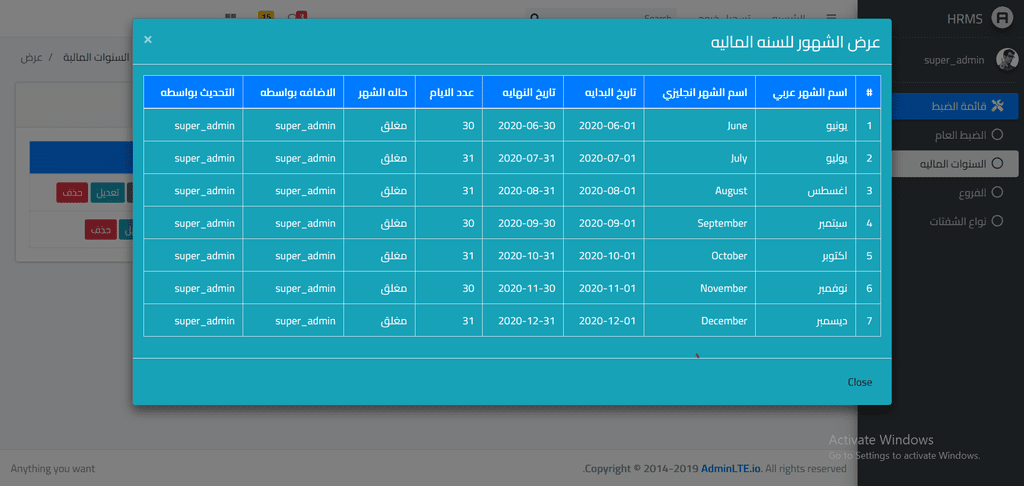Click اسم الشهر انجليزي column header
The height and width of the screenshot is (486, 1024).
pyautogui.click(x=699, y=92)
